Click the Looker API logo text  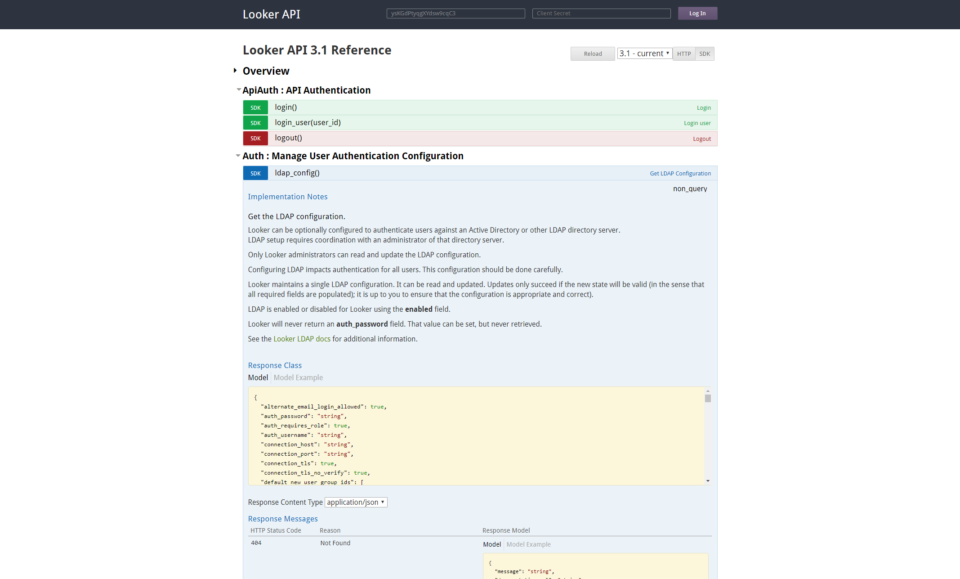(271, 13)
